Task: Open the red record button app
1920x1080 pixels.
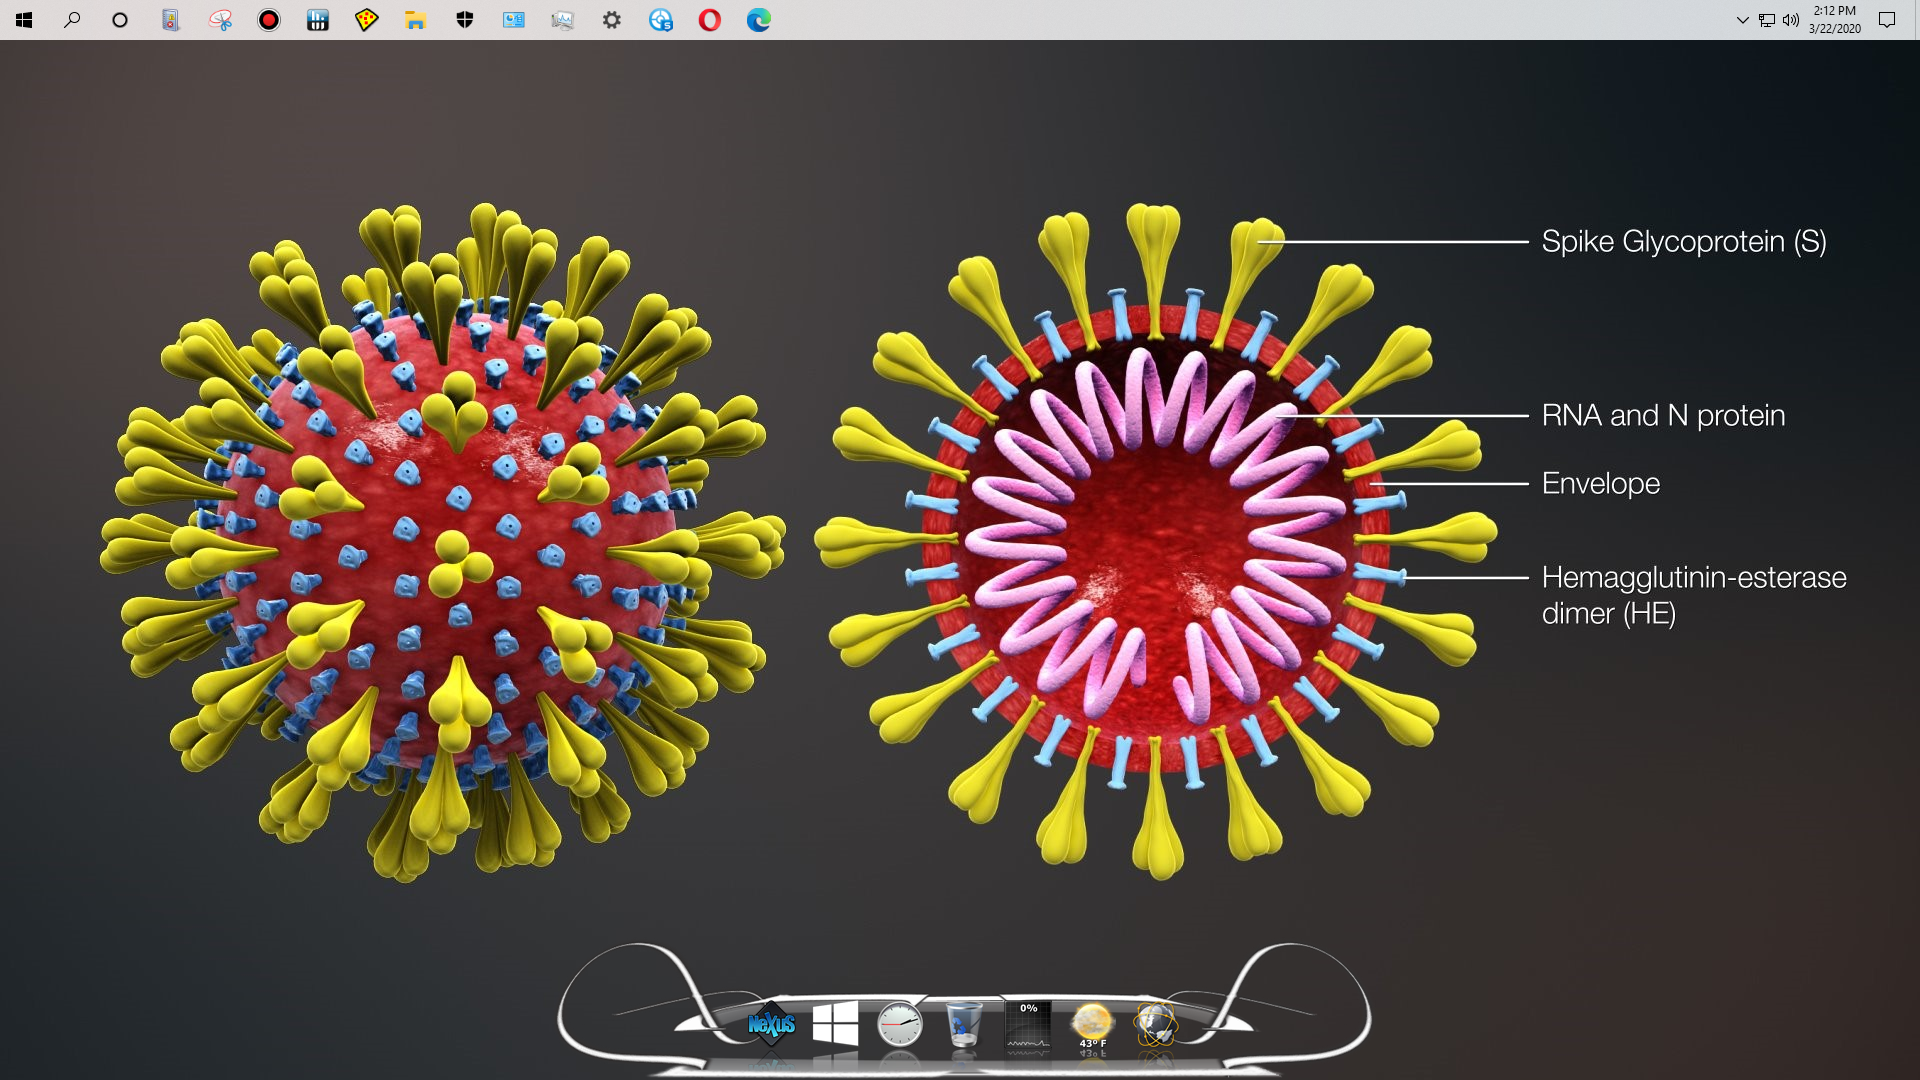Action: click(x=269, y=20)
